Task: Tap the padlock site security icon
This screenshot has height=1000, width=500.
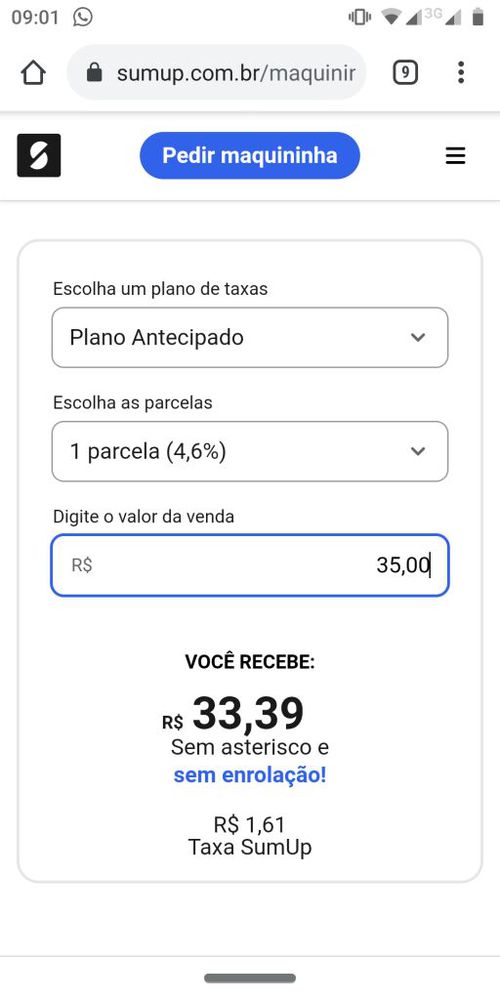Action: tap(94, 72)
